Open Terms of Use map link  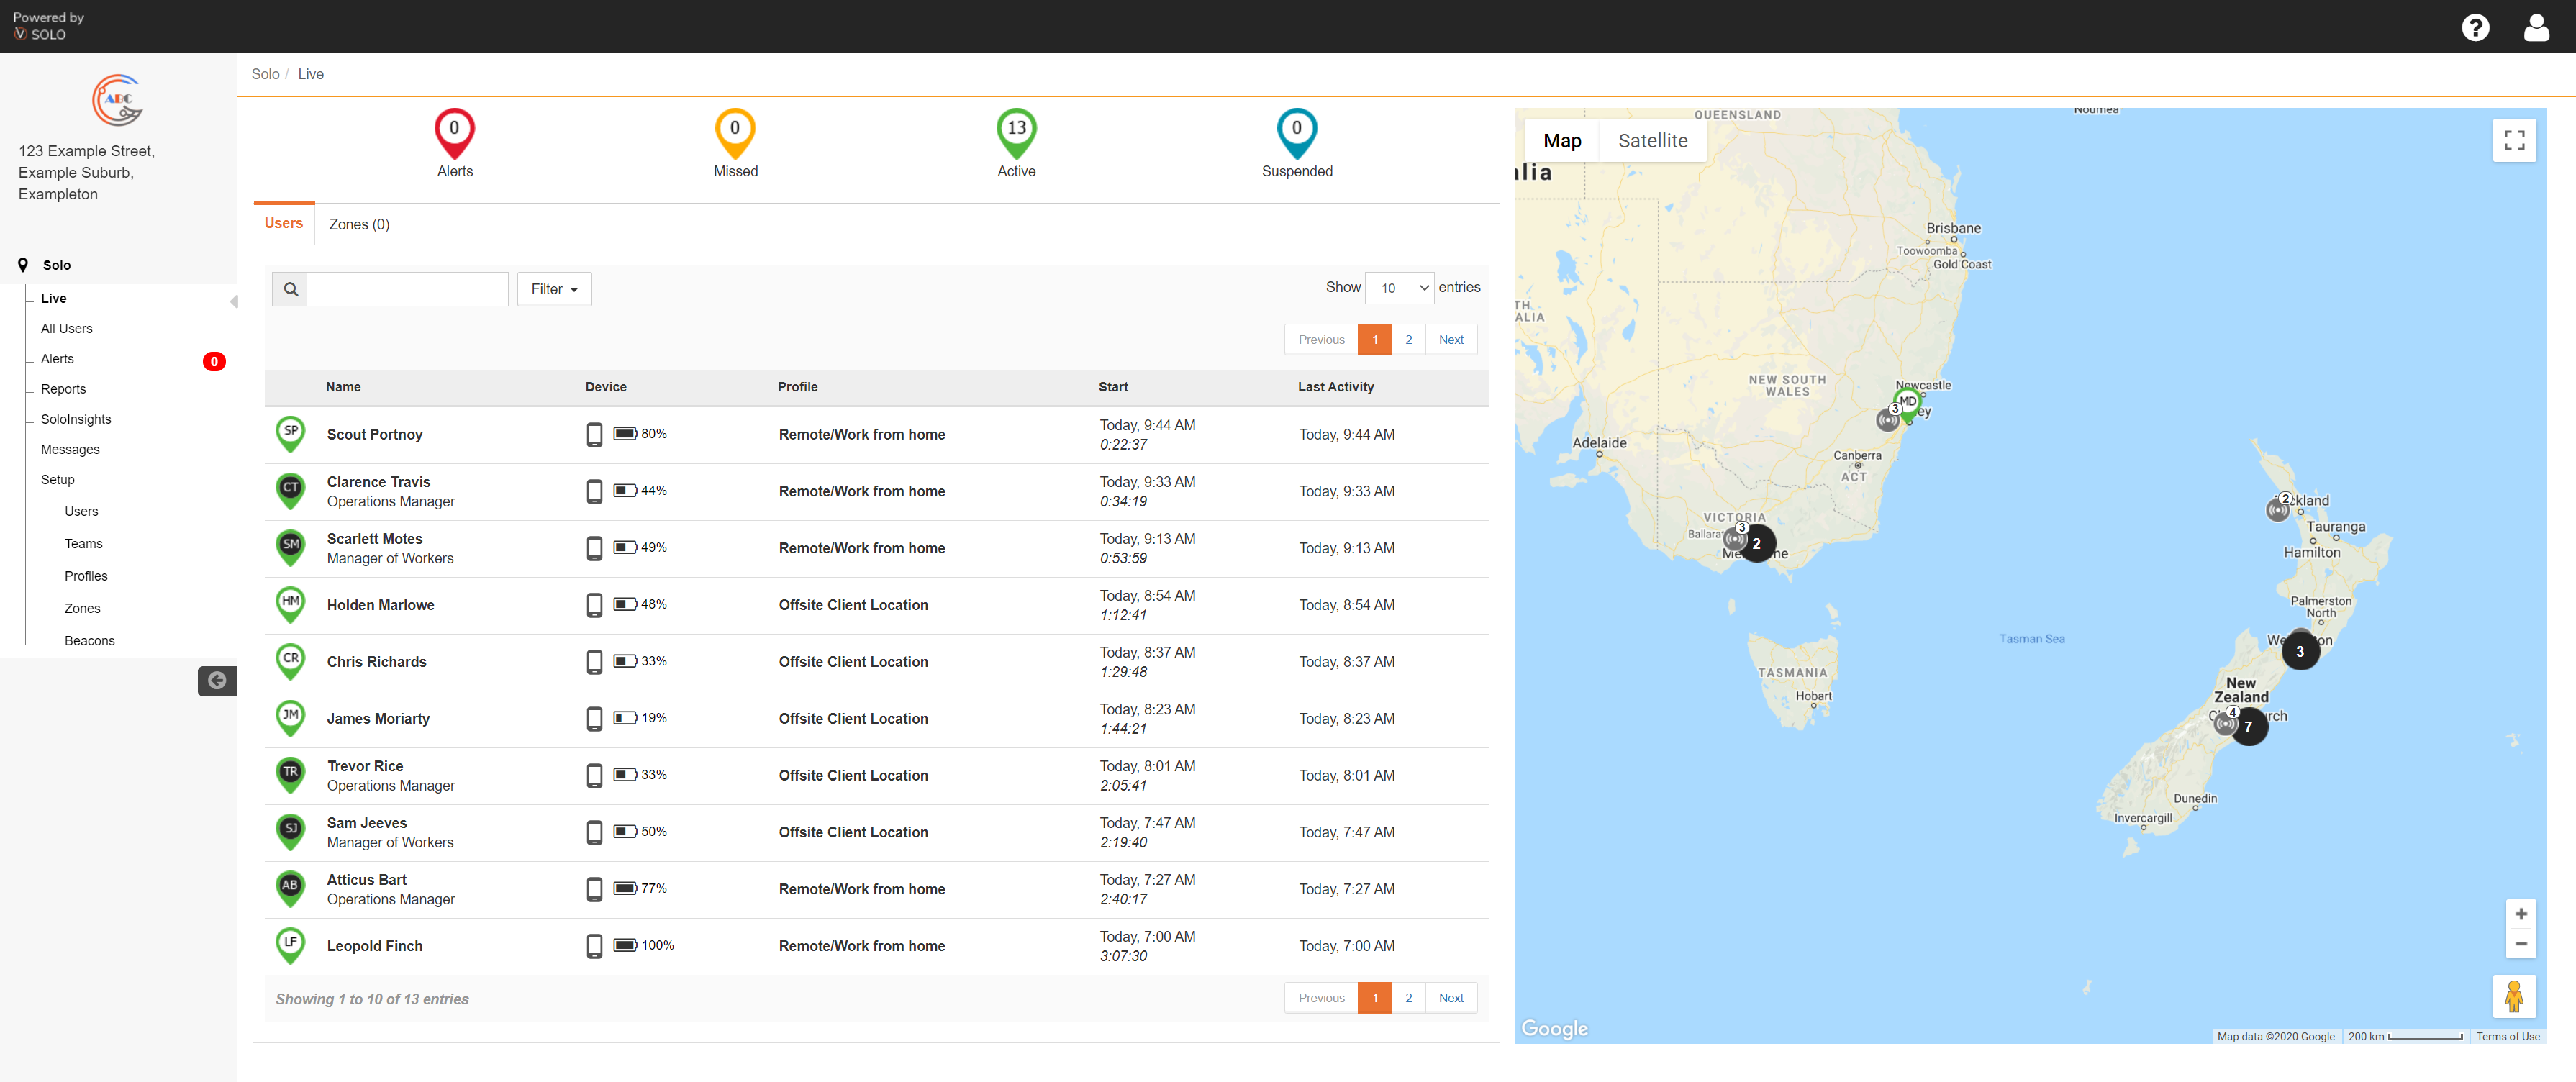click(2507, 1037)
